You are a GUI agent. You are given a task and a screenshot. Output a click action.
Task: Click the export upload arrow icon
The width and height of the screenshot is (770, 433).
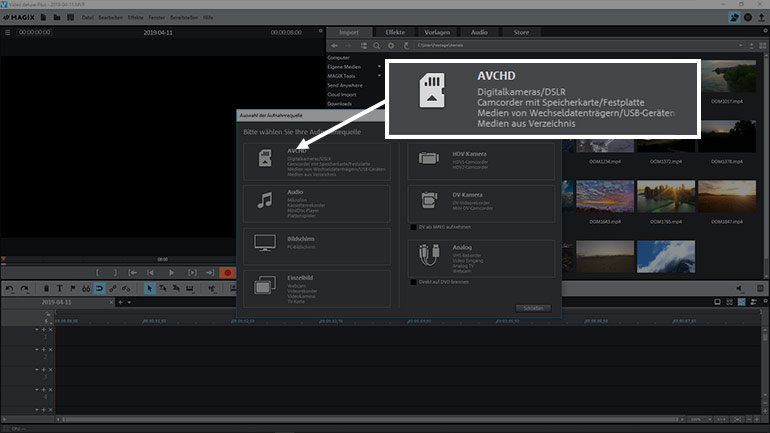pyautogui.click(x=762, y=17)
